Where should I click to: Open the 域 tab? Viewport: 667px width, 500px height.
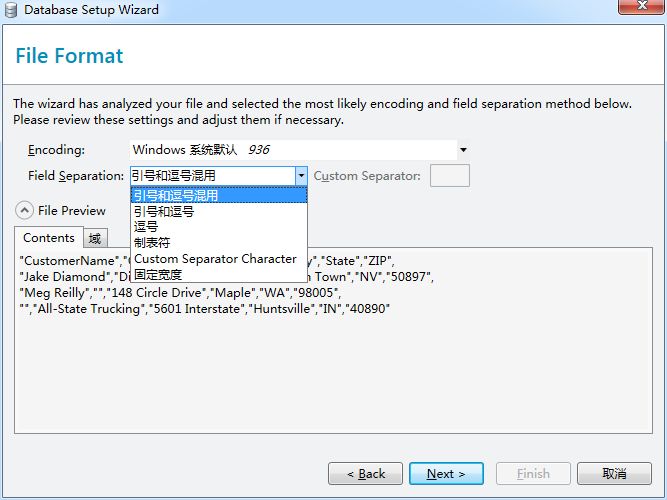coord(94,238)
